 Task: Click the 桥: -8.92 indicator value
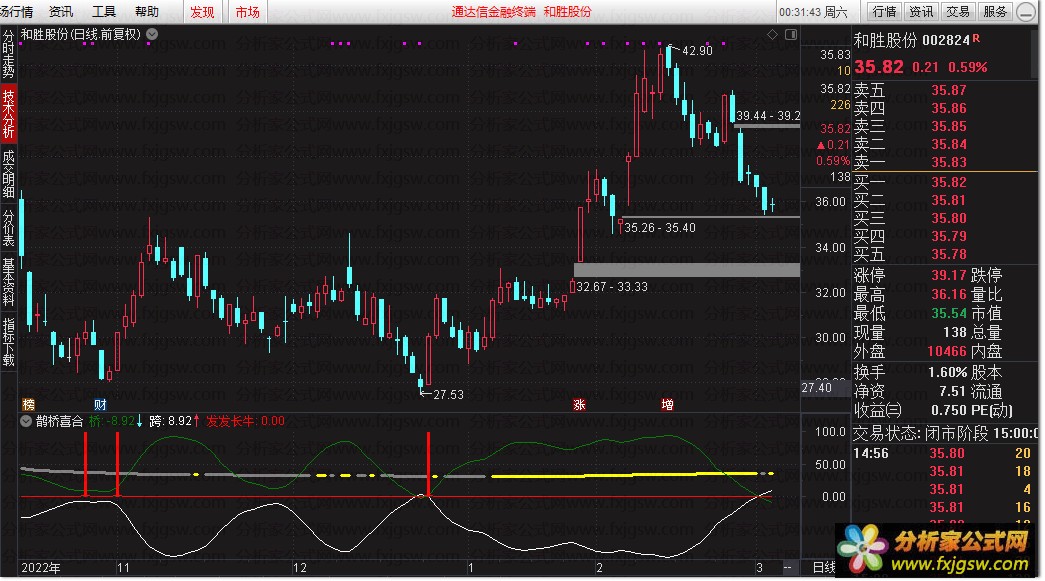tap(115, 421)
